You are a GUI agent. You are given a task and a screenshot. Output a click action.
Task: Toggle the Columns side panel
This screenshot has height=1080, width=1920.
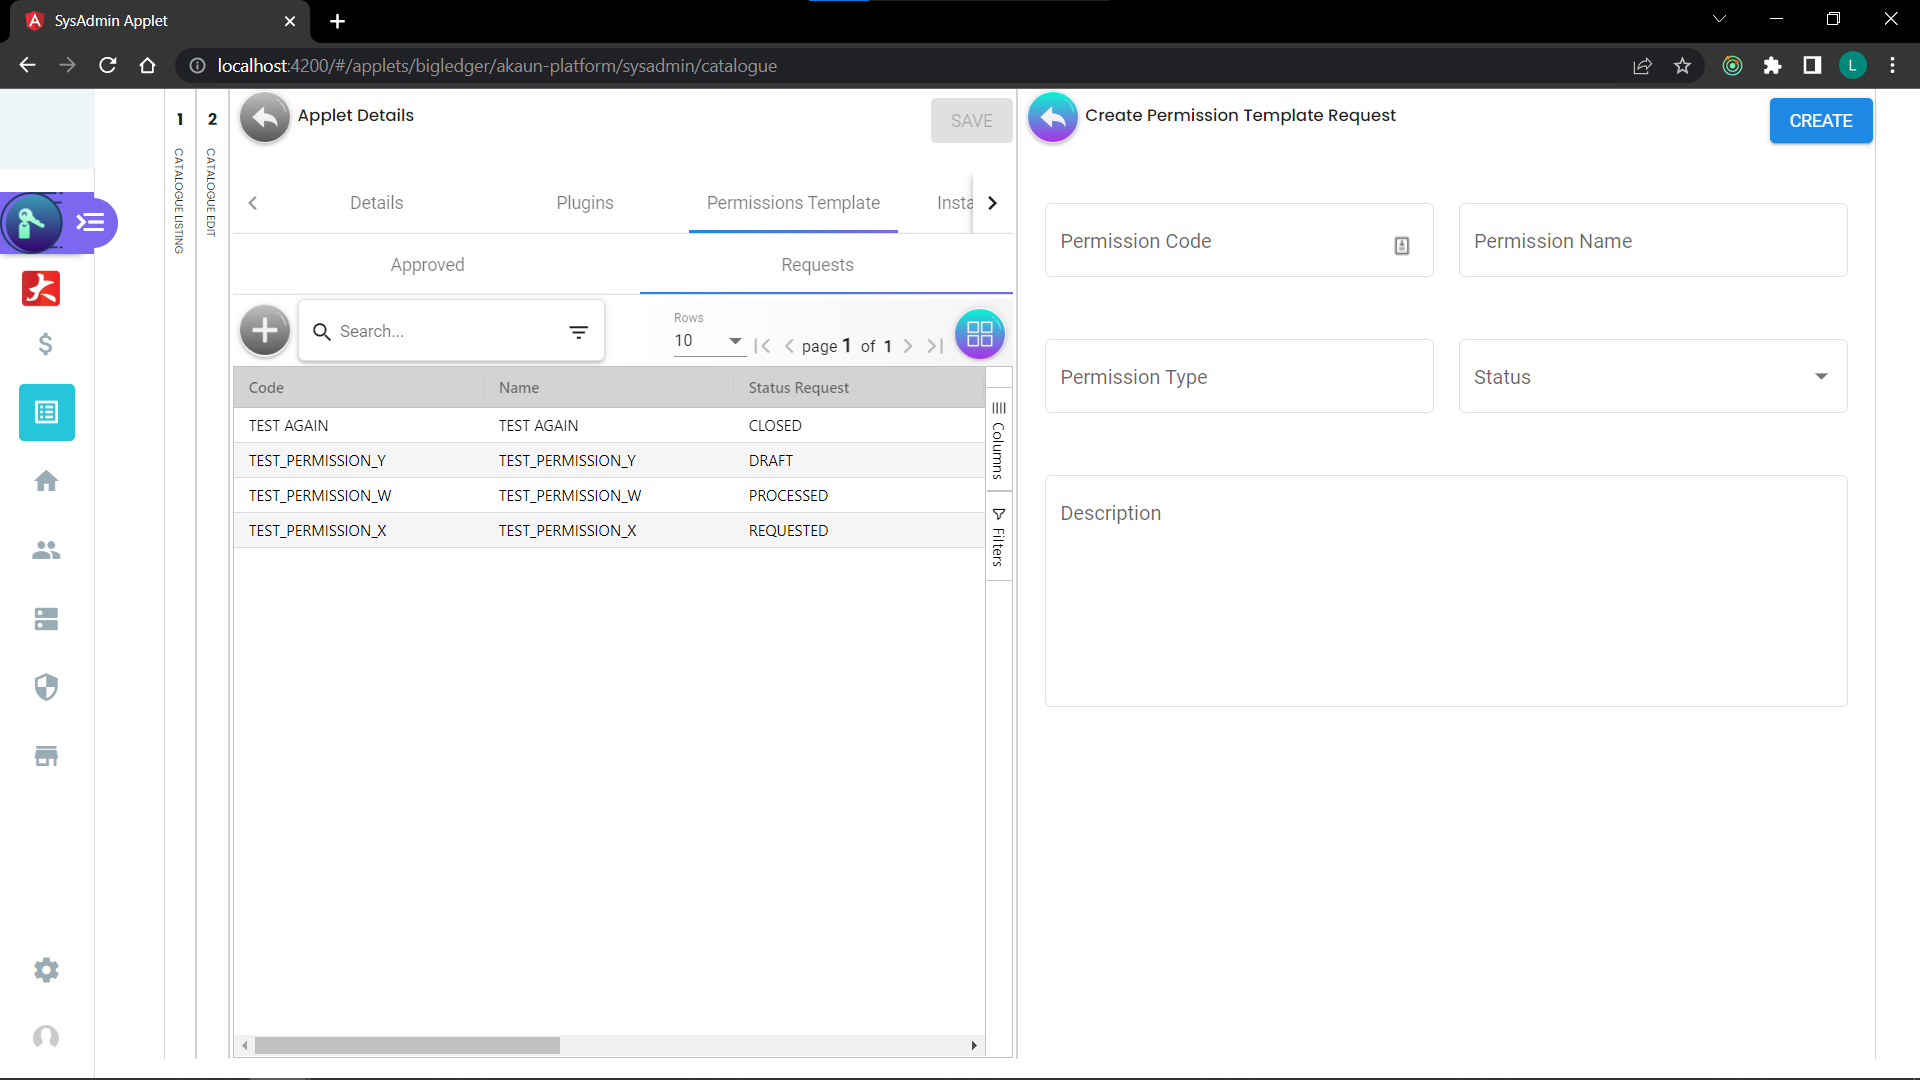[998, 440]
